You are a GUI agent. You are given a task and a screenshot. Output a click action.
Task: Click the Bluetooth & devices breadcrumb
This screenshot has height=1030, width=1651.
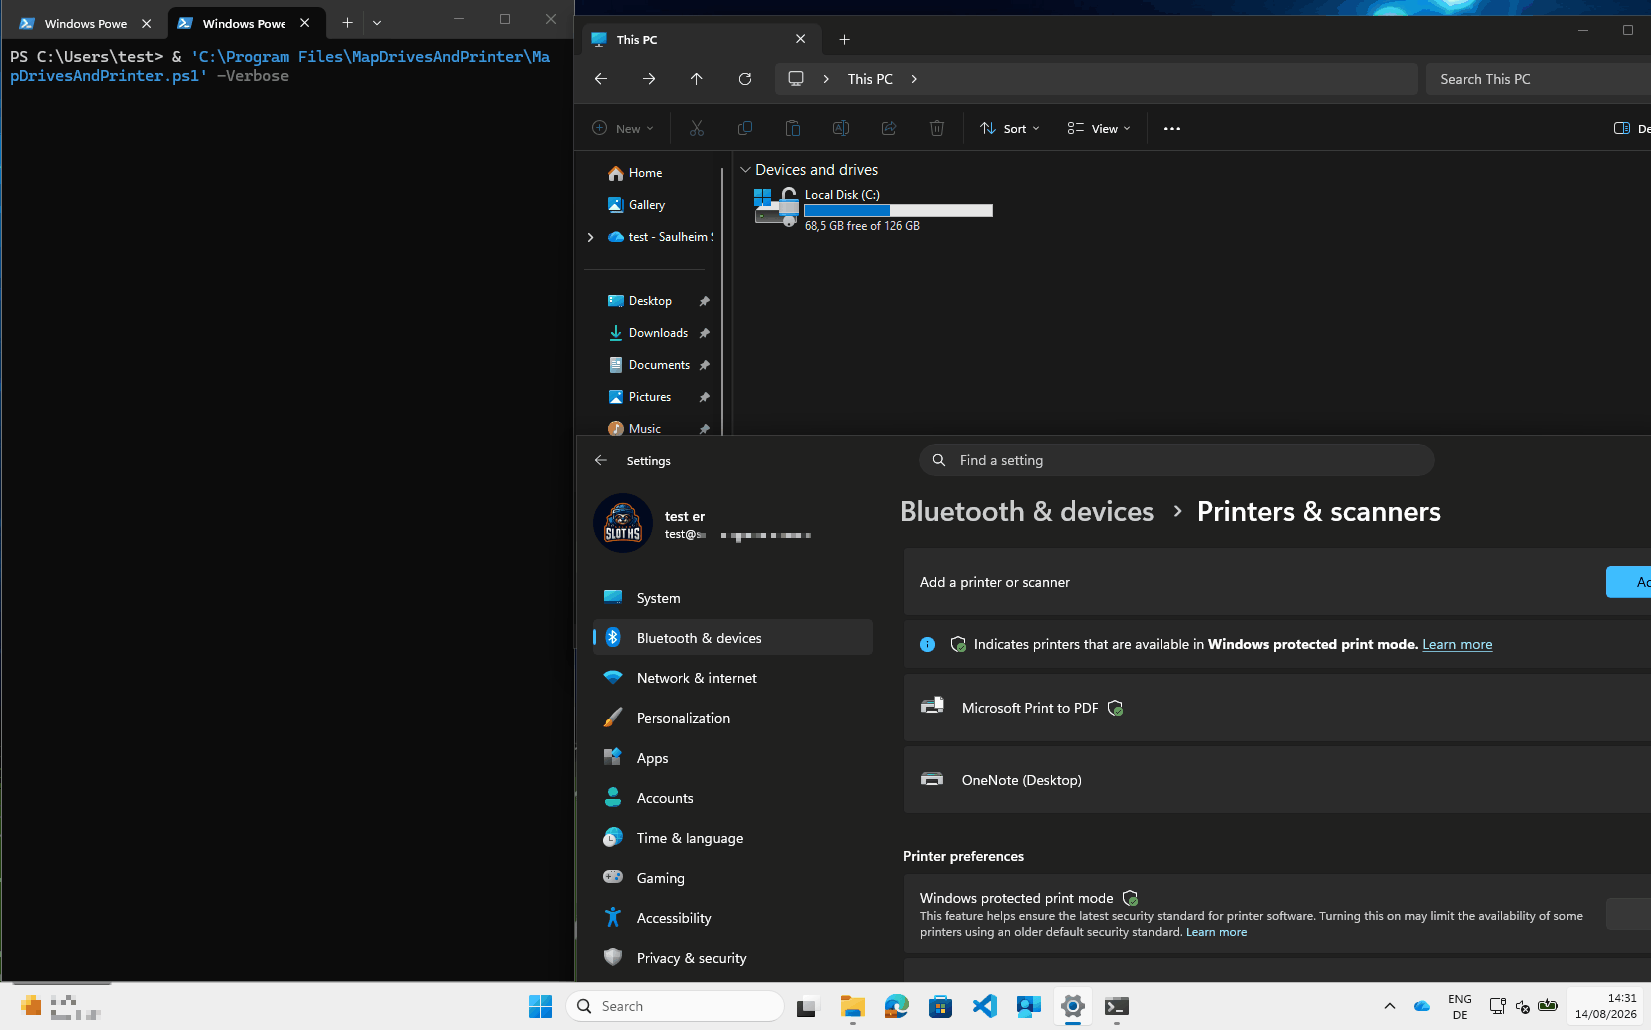[x=1027, y=511]
